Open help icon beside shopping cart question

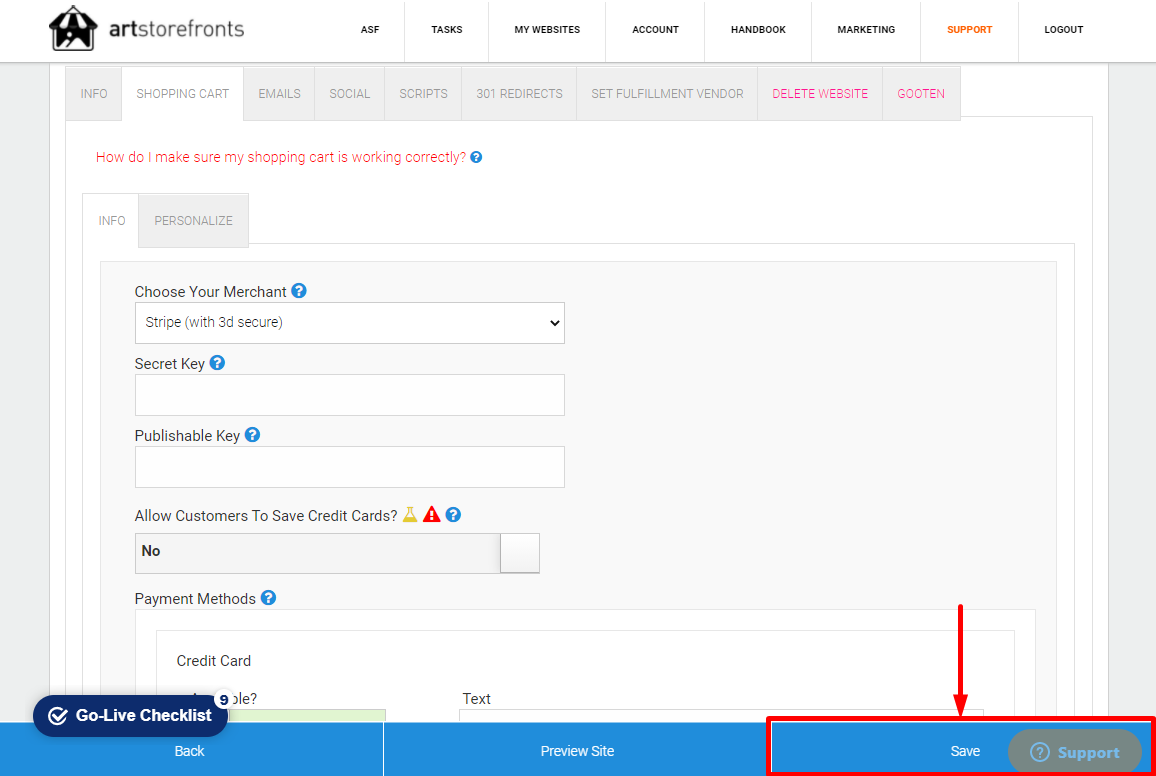coord(476,157)
